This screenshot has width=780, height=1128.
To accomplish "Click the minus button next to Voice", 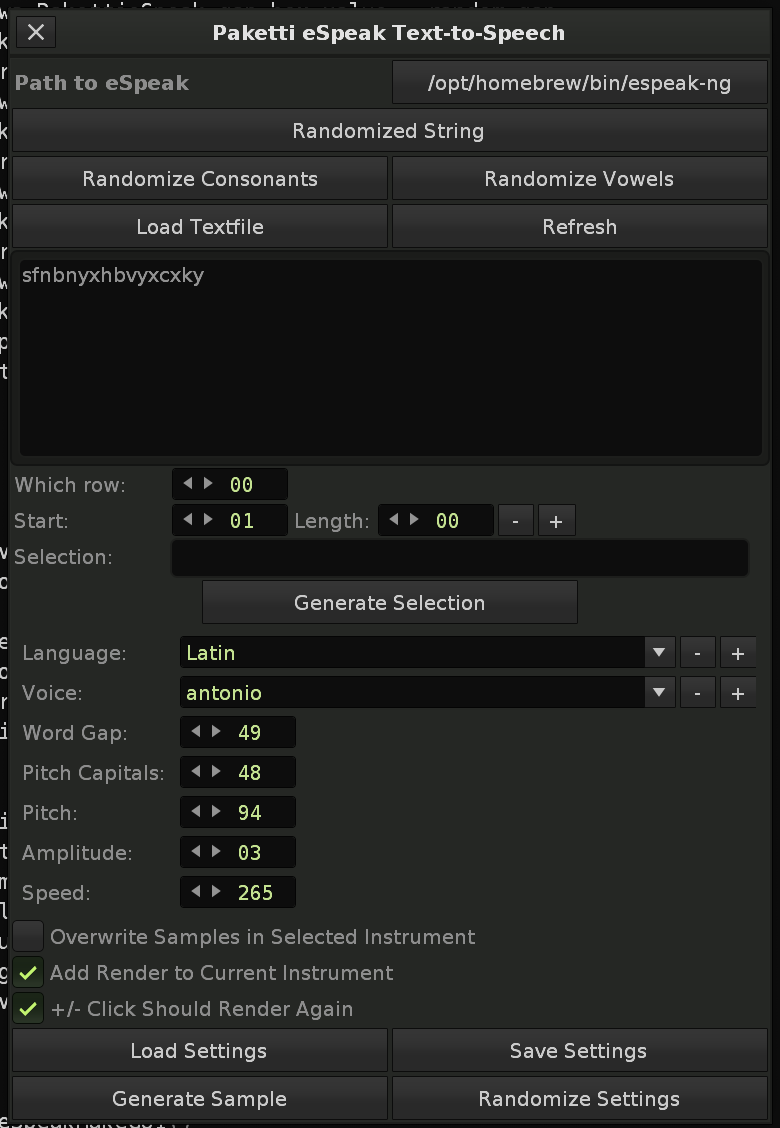I will [697, 693].
